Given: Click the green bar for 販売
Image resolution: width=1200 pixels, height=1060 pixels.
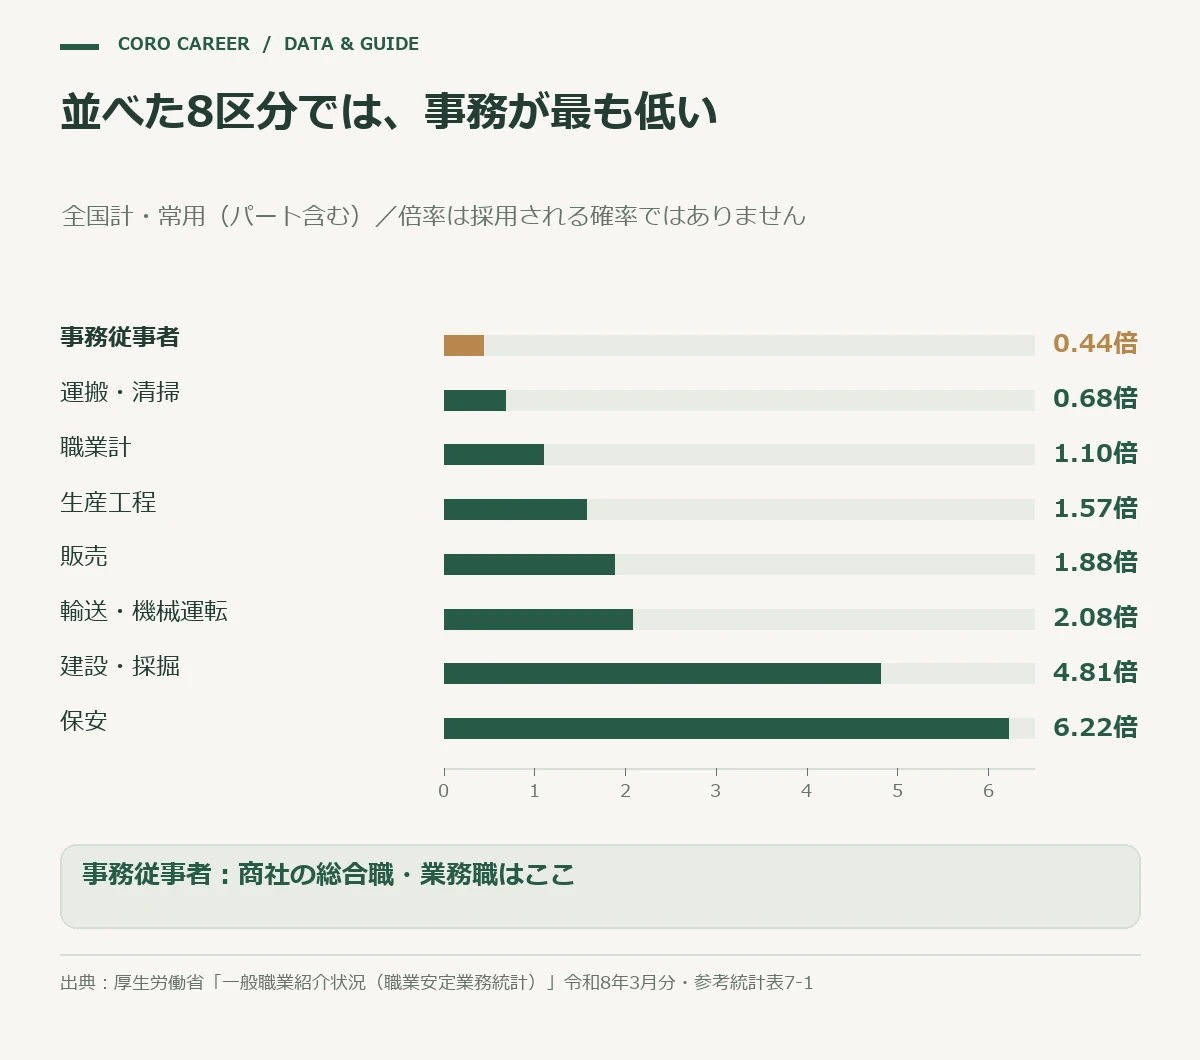Looking at the screenshot, I should tap(529, 564).
